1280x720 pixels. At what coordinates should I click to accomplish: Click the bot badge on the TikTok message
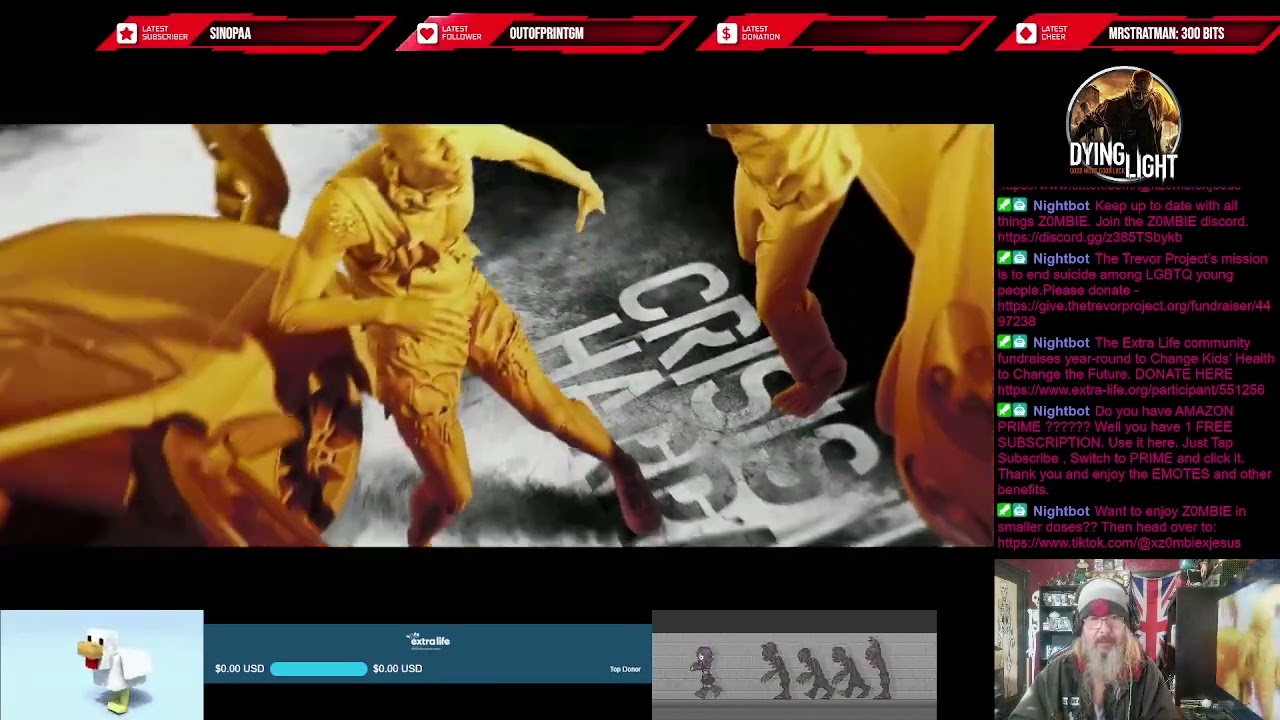1020,511
